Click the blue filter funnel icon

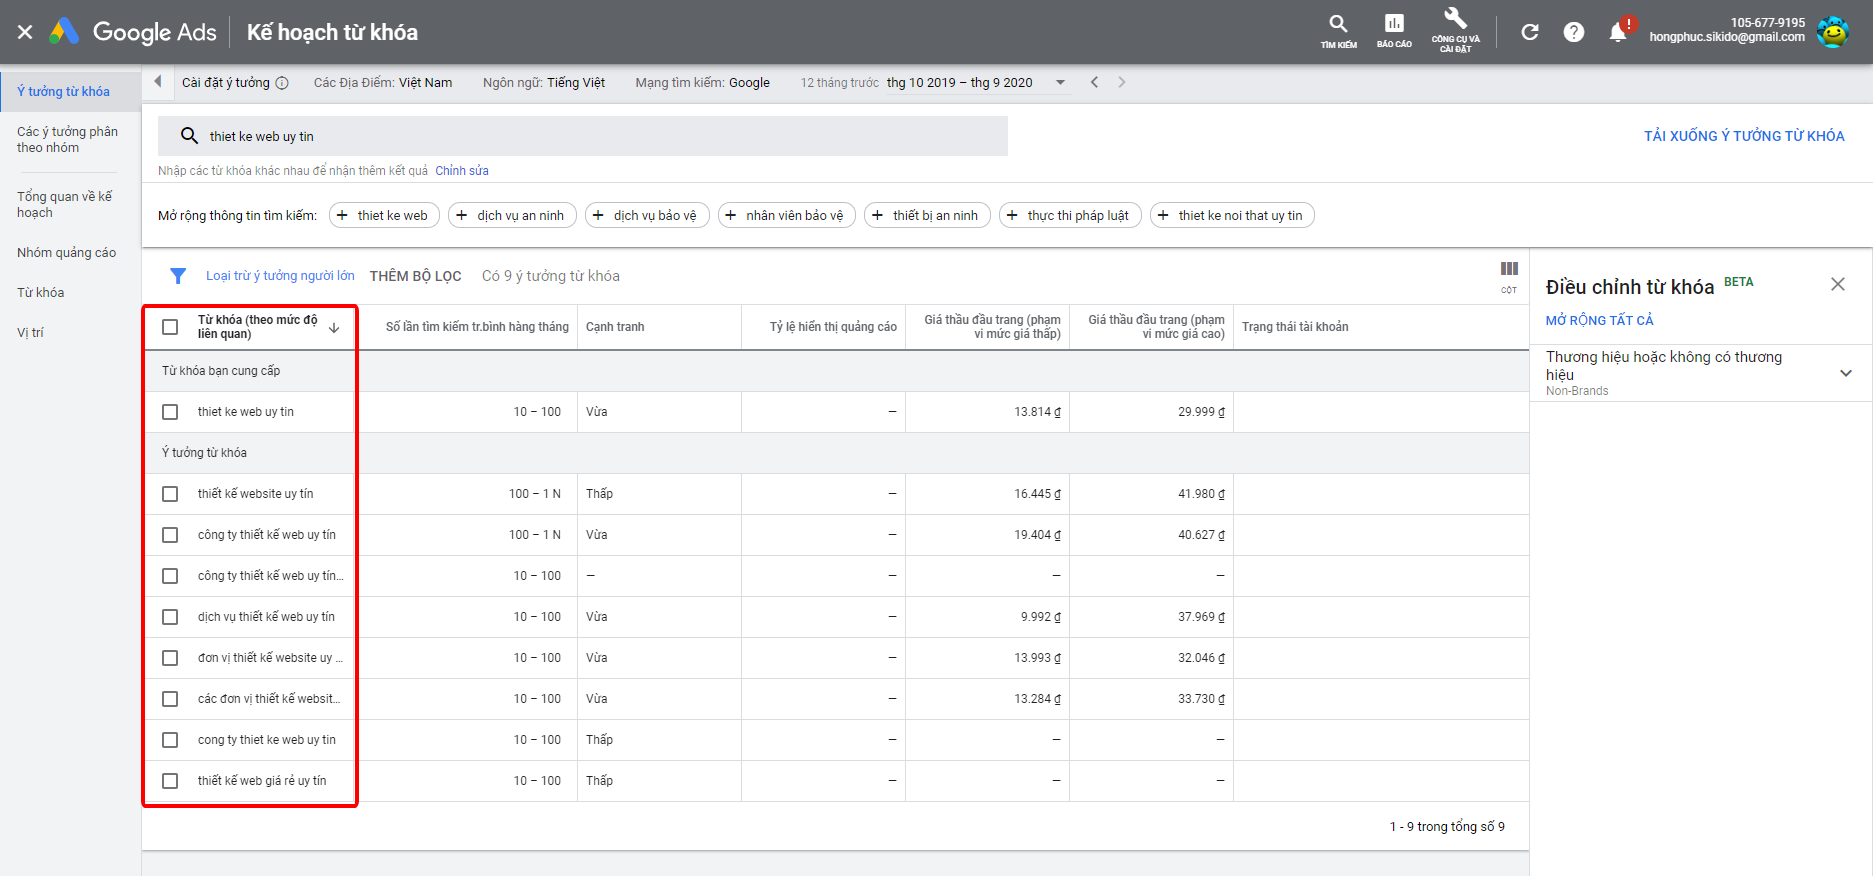pos(178,276)
